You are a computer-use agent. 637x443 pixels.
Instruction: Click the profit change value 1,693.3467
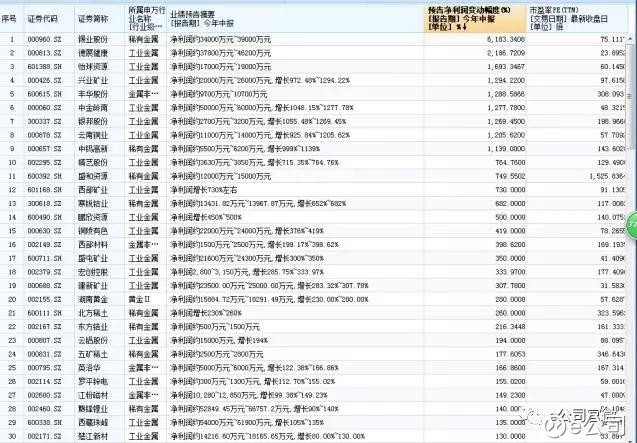click(x=506, y=67)
